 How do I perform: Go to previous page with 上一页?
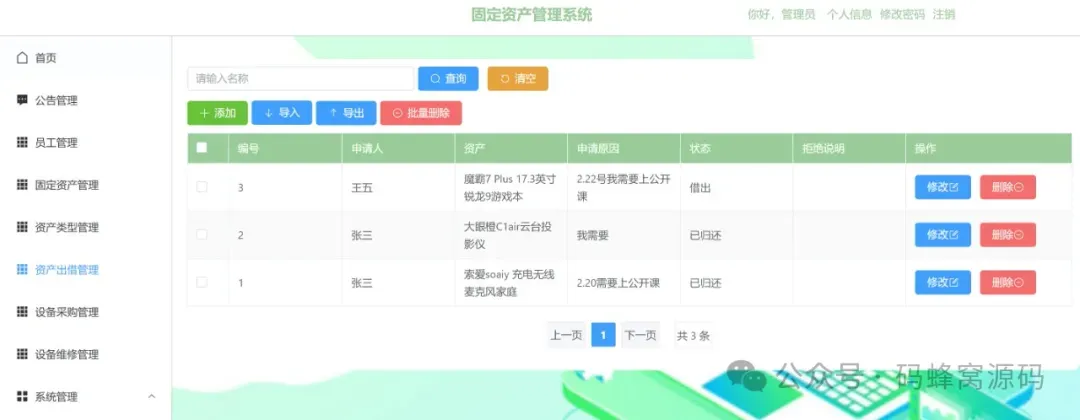[x=566, y=335]
